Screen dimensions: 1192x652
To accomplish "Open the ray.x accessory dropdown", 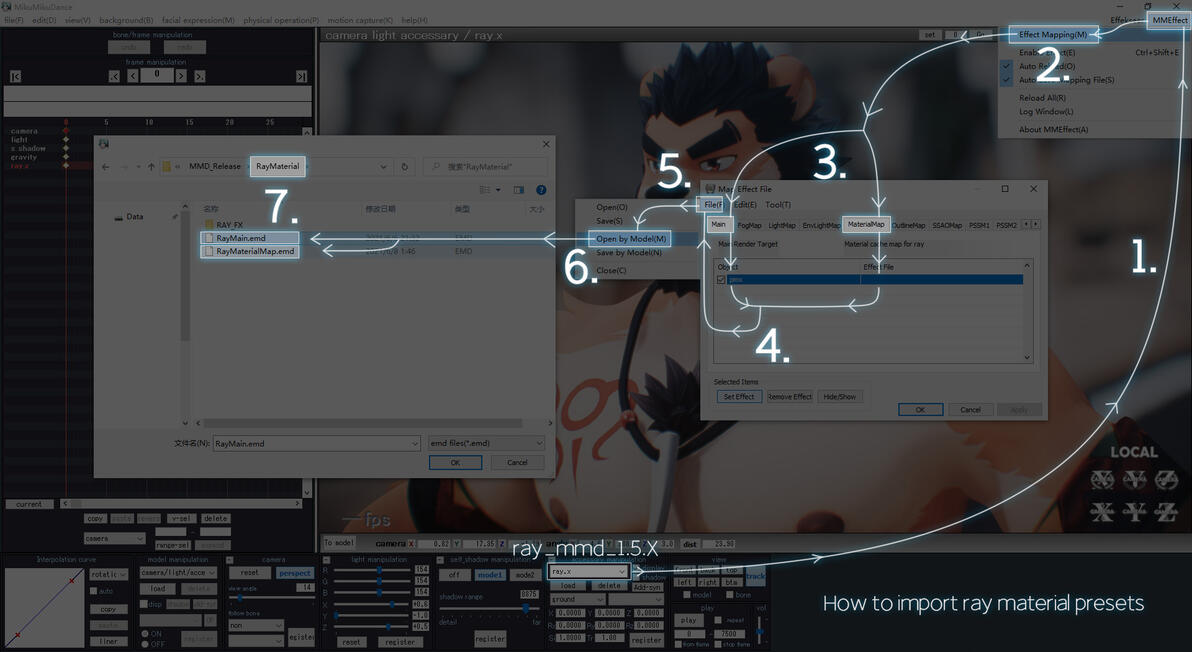I will pos(588,571).
